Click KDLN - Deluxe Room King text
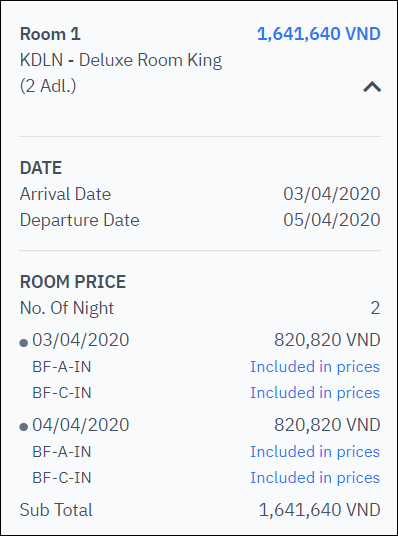This screenshot has height=536, width=398. click(121, 61)
